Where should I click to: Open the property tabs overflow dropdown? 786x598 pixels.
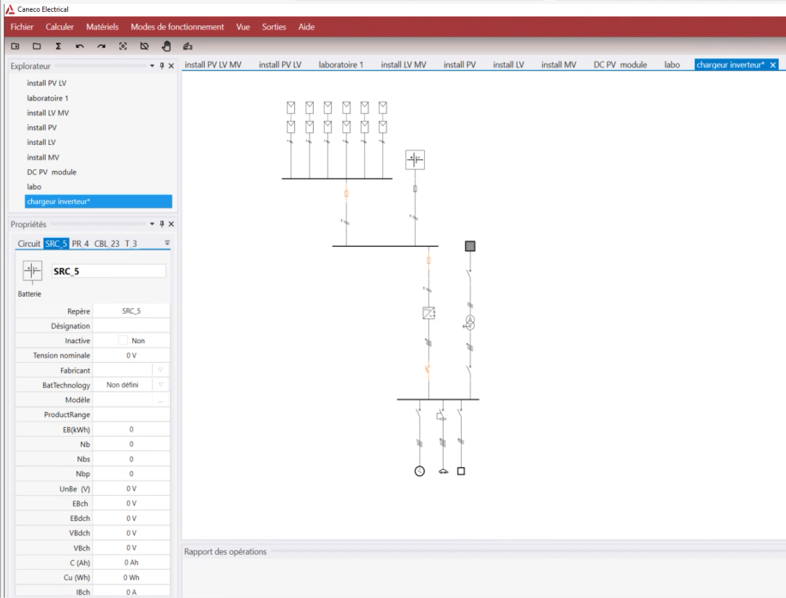coord(167,243)
